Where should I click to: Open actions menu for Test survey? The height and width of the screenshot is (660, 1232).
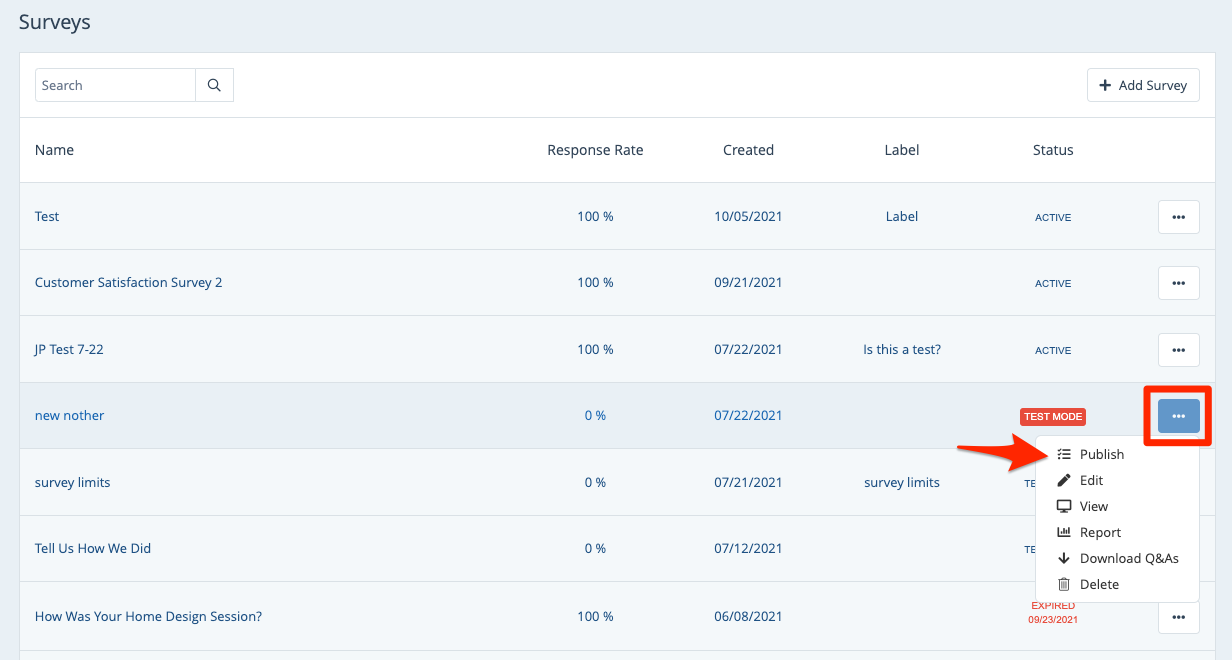tap(1178, 217)
